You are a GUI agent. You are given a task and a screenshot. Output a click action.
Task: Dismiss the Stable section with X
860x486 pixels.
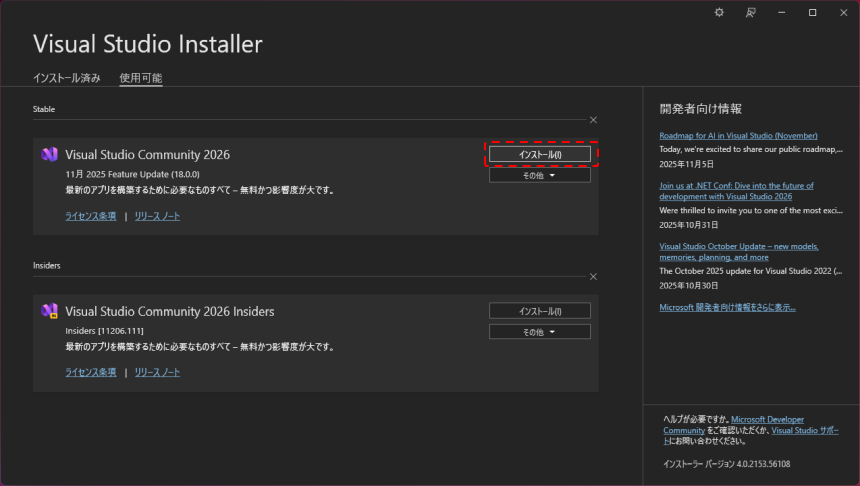pos(593,119)
